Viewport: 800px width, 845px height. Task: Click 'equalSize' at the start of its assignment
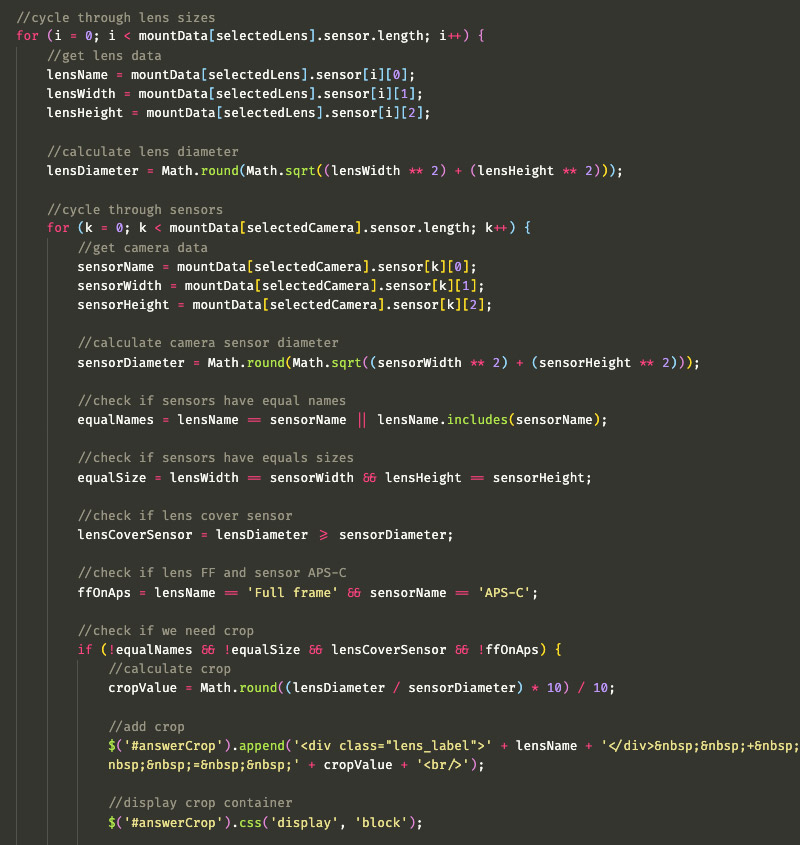[112, 478]
